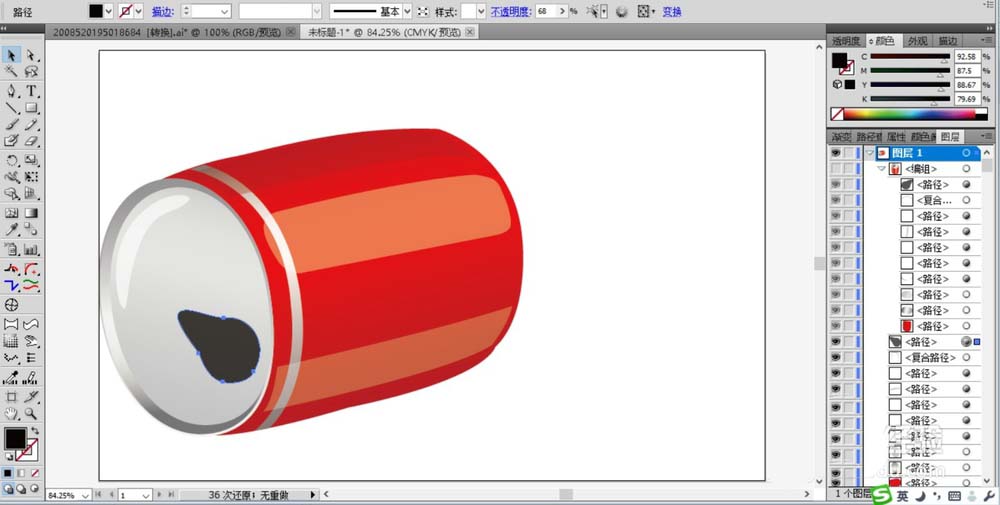
Task: Select the Direct Selection white arrow tool
Action: (32, 55)
